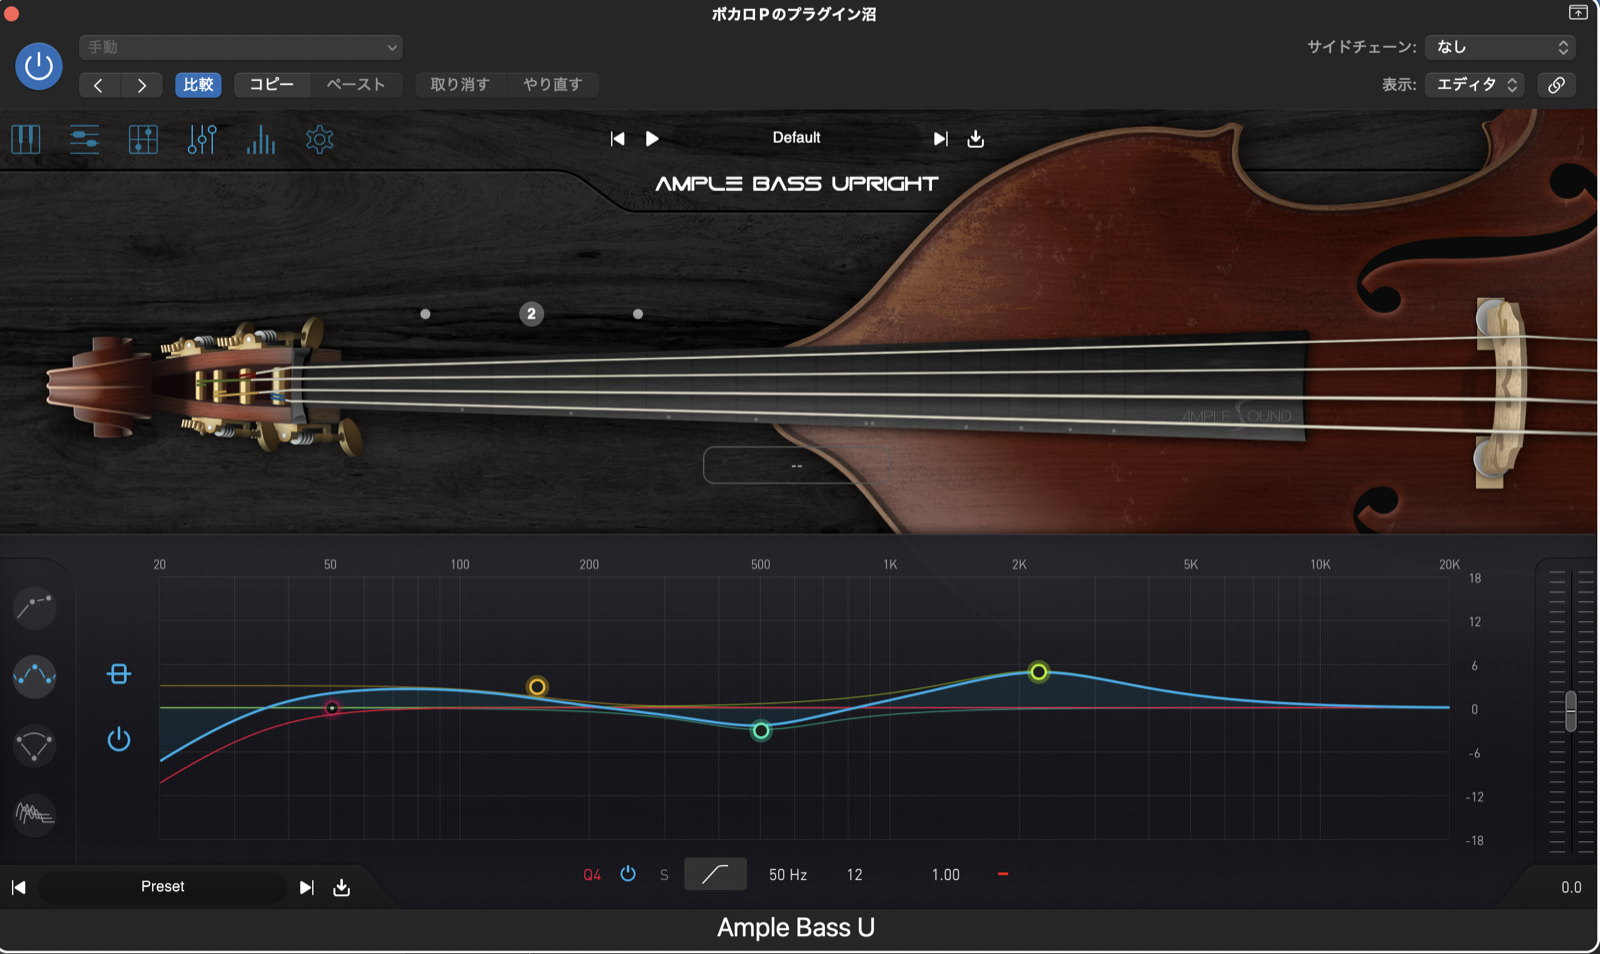1600x954 pixels.
Task: Click the Q4 band label
Action: [592, 875]
